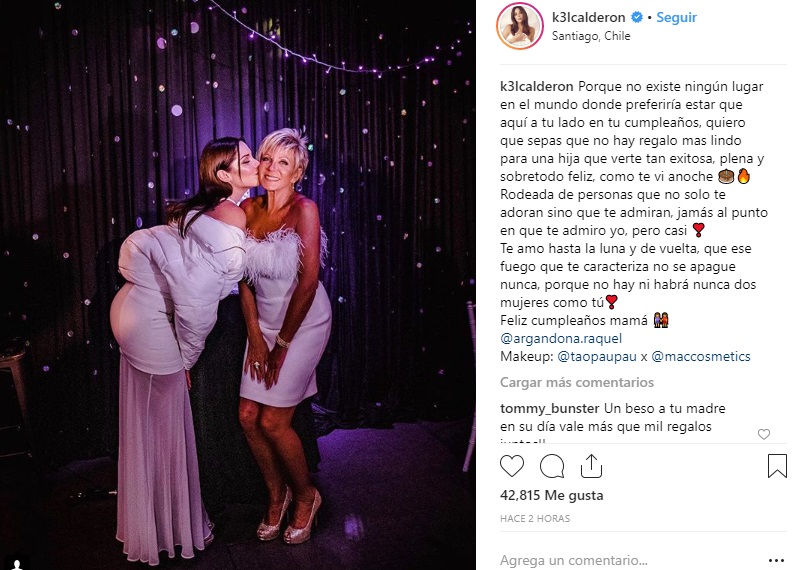
Task: Expand comments with Cargar más comentarios
Action: [x=577, y=382]
